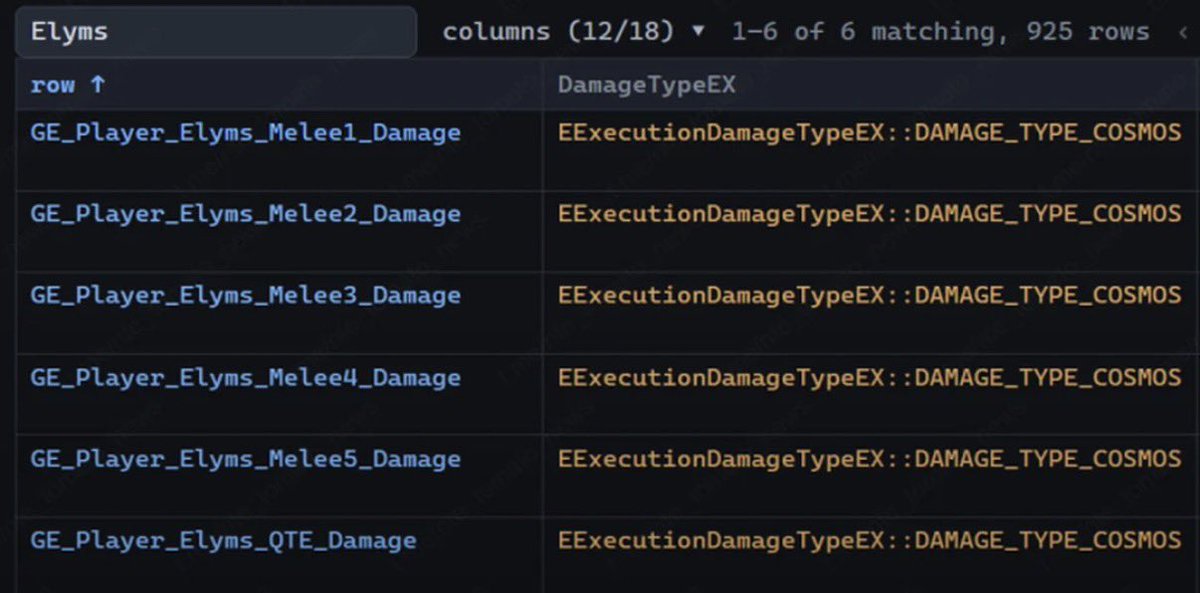The image size is (1200, 593).
Task: Select DamageTypeEX value for Melee4 row
Action: [x=869, y=378]
